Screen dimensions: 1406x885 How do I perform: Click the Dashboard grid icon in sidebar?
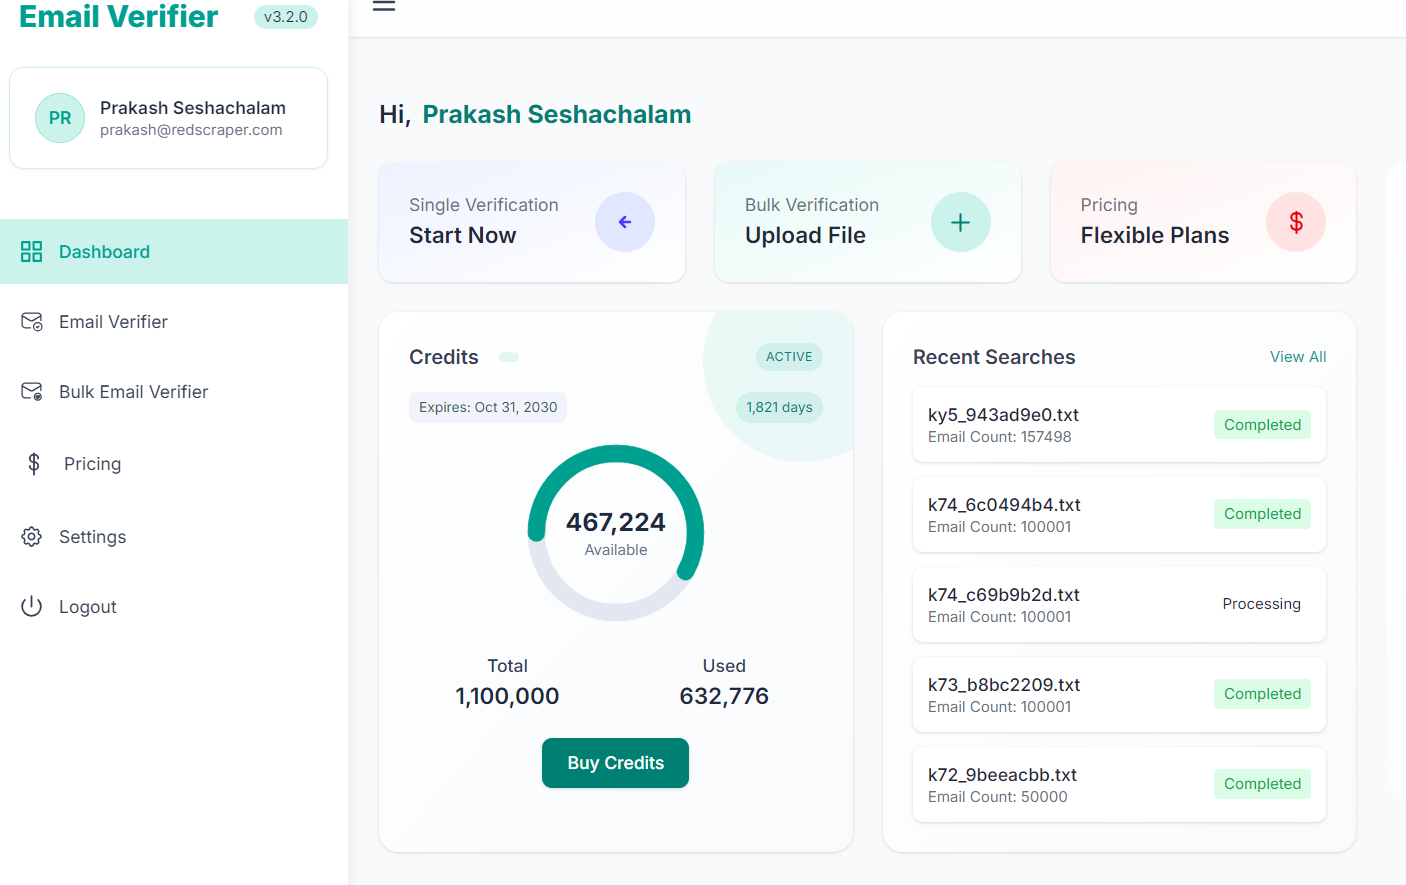[32, 252]
